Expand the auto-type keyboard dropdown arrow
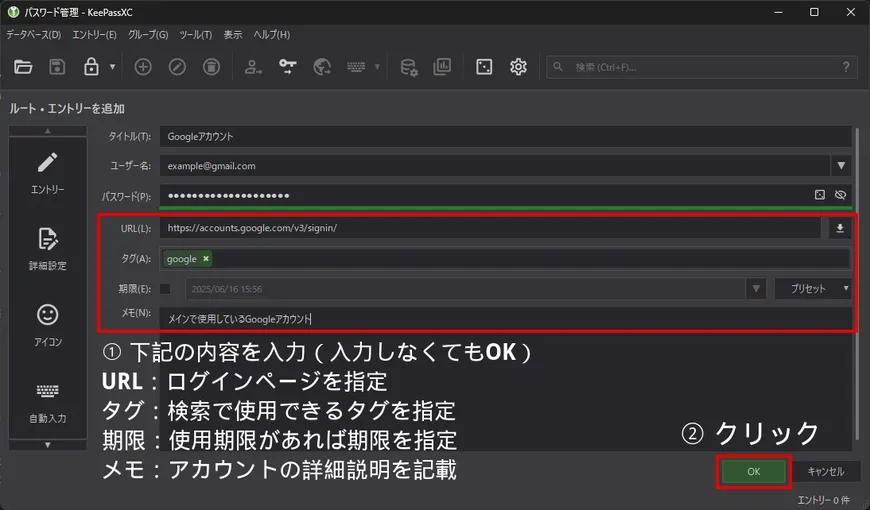Viewport: 870px width, 510px height. tap(377, 67)
